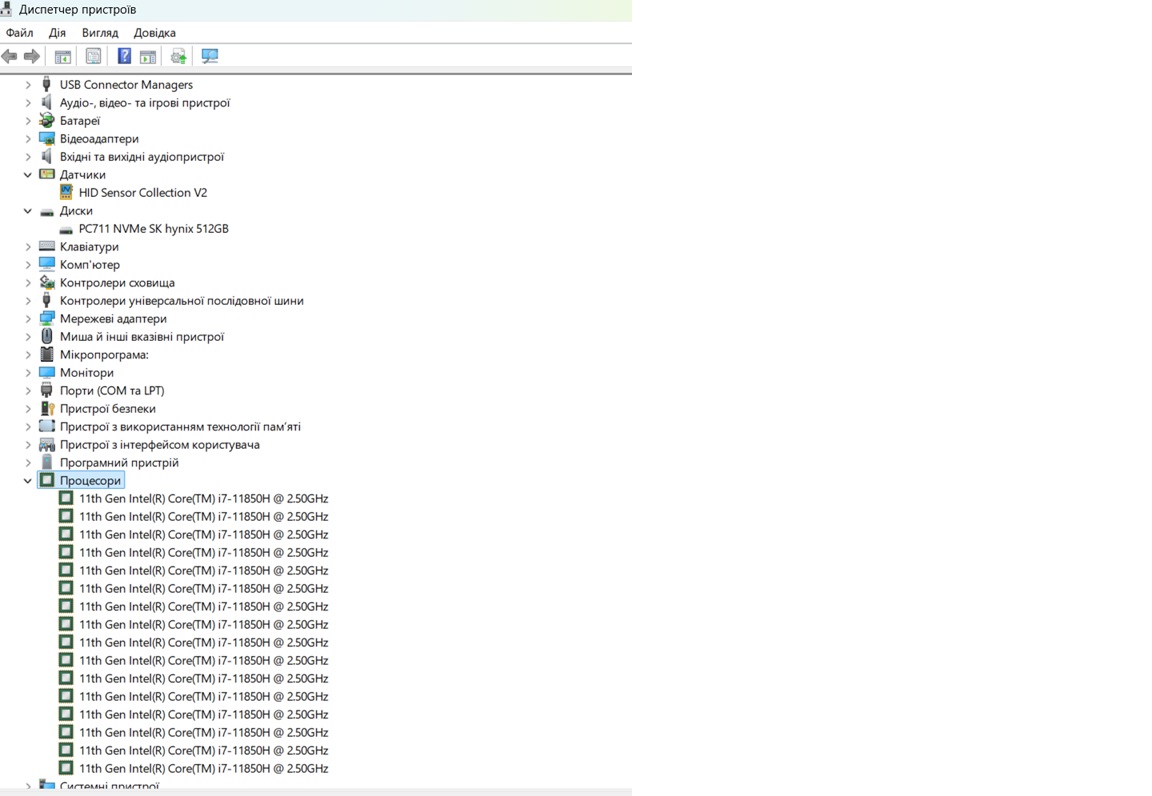Open the Вигляд menu
The image size is (1152, 796).
tap(100, 32)
